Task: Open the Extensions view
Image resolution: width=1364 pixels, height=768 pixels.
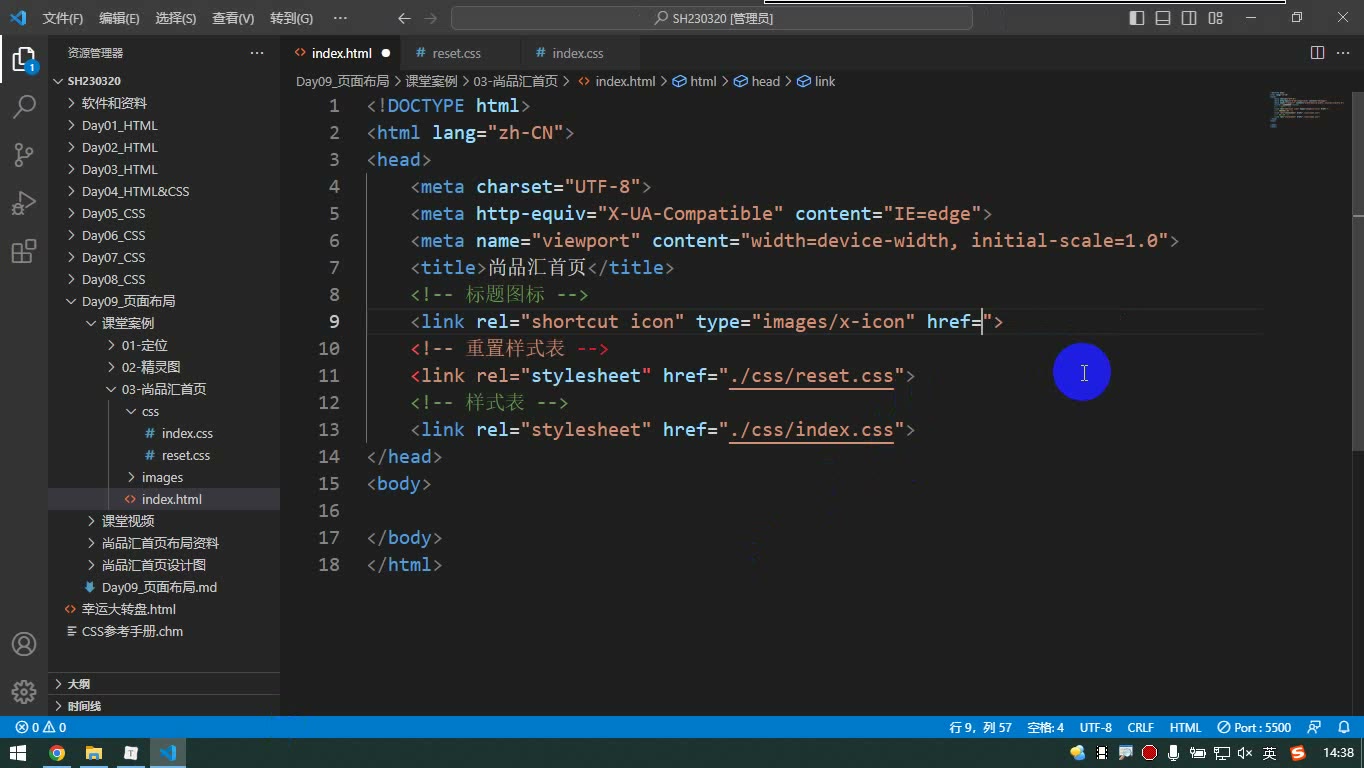Action: 24,250
